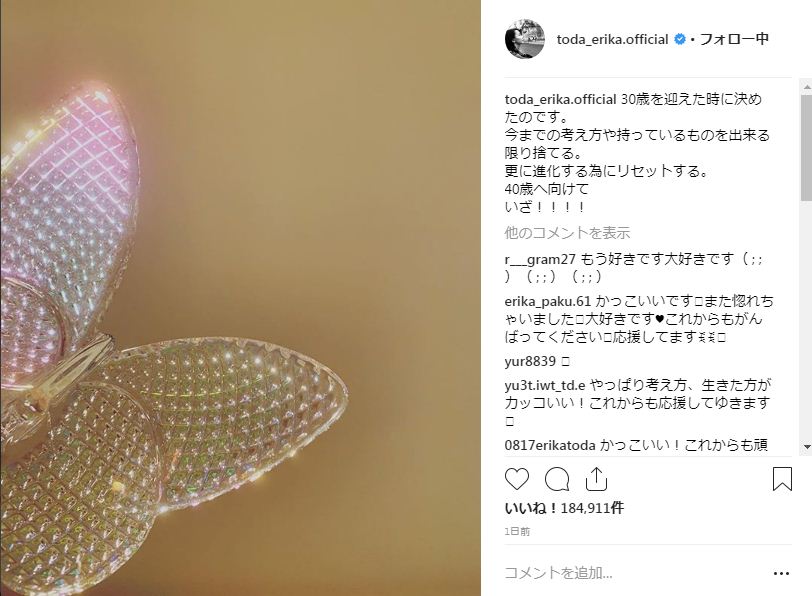This screenshot has height=596, width=812.
Task: View who liked via いいね！184,911件
Action: tap(564, 508)
